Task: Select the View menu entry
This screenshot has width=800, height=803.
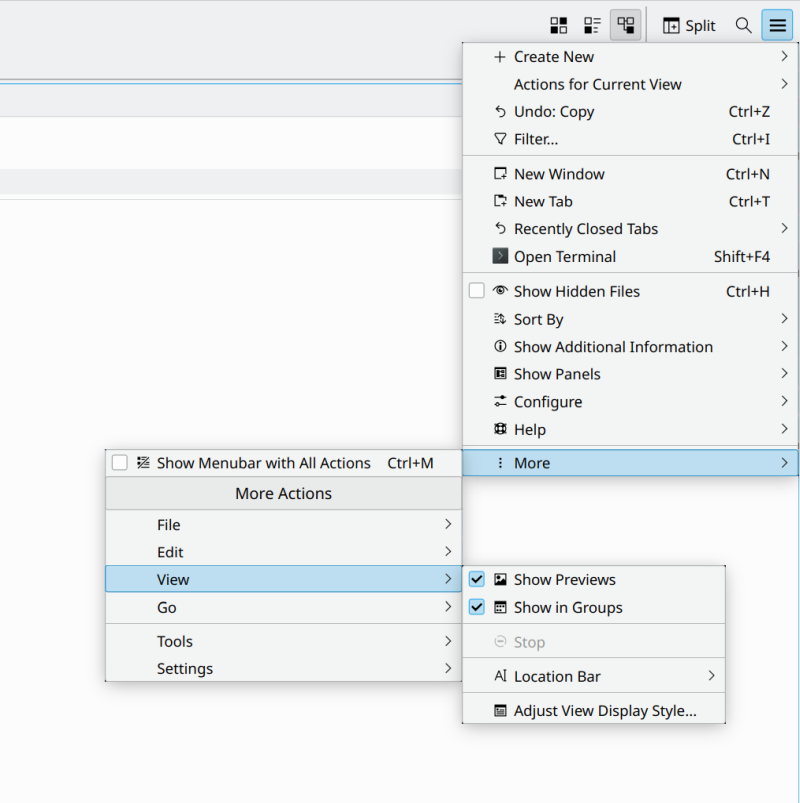Action: [x=174, y=579]
